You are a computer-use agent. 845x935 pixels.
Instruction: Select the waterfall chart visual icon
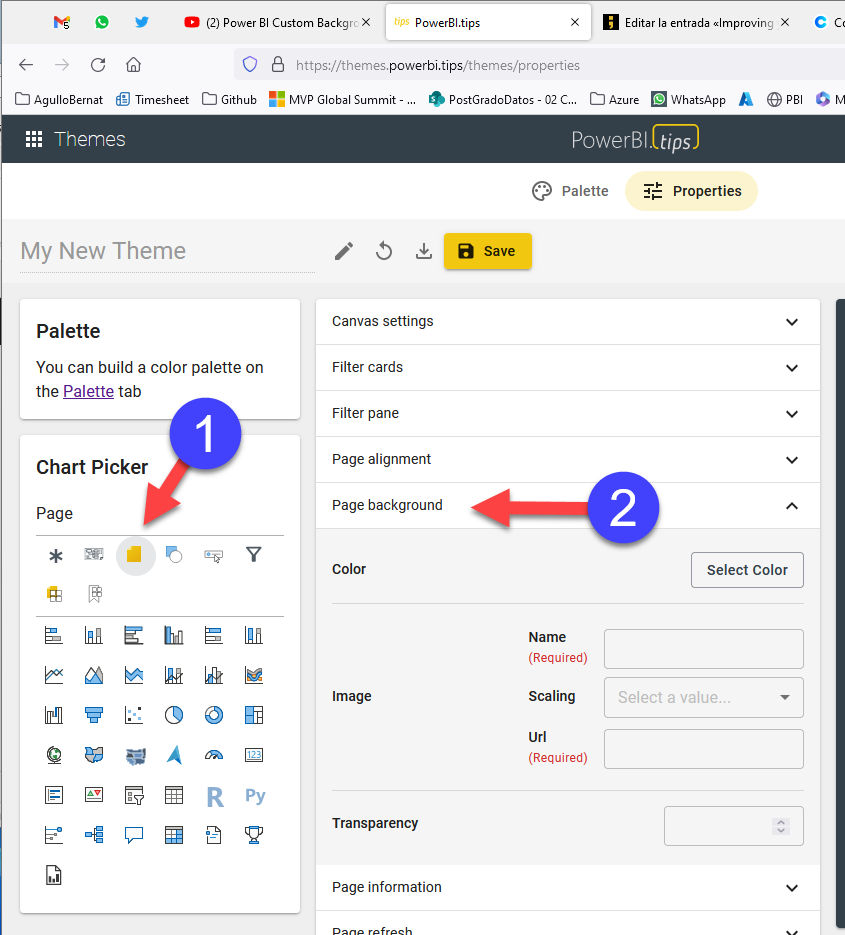point(54,715)
